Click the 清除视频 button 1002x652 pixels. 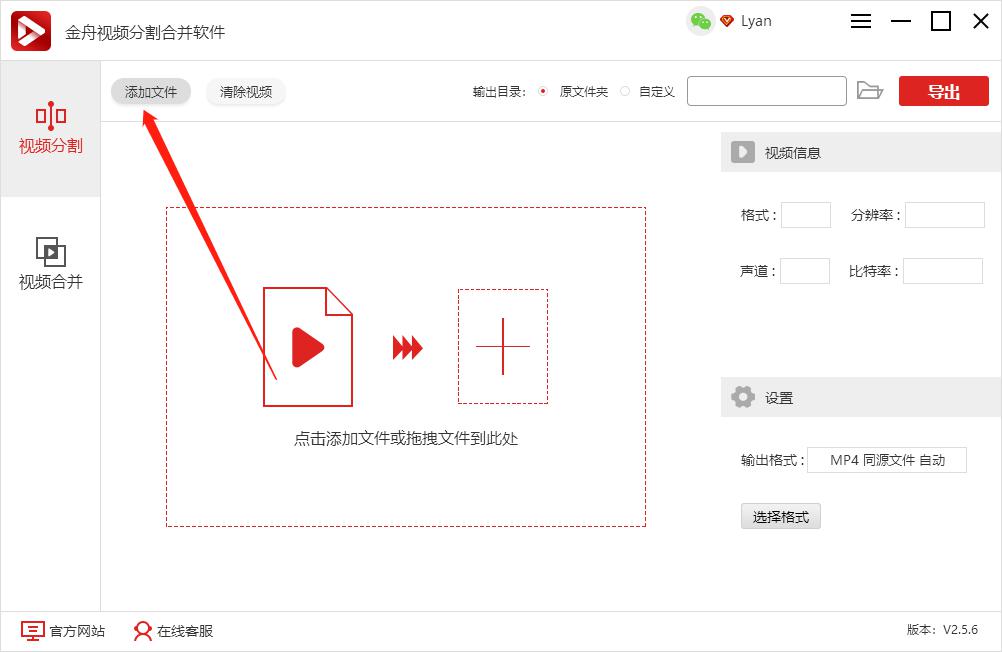246,92
